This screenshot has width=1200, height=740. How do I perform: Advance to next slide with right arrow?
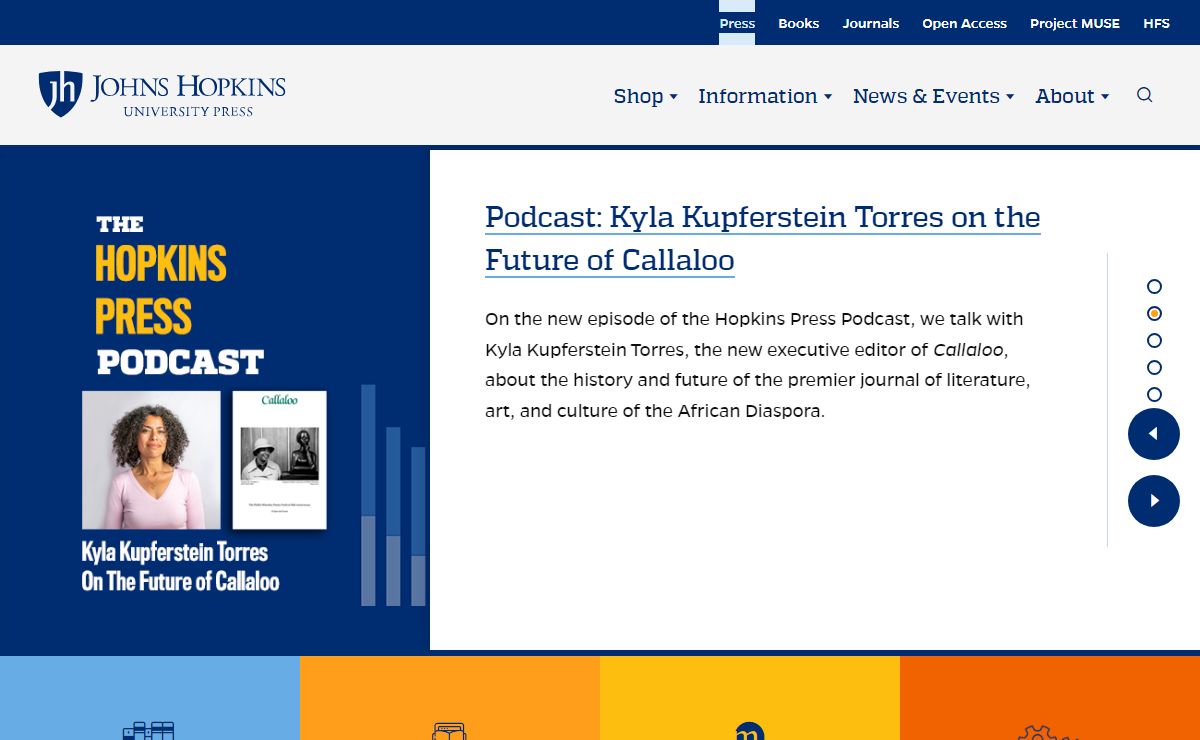(x=1154, y=501)
